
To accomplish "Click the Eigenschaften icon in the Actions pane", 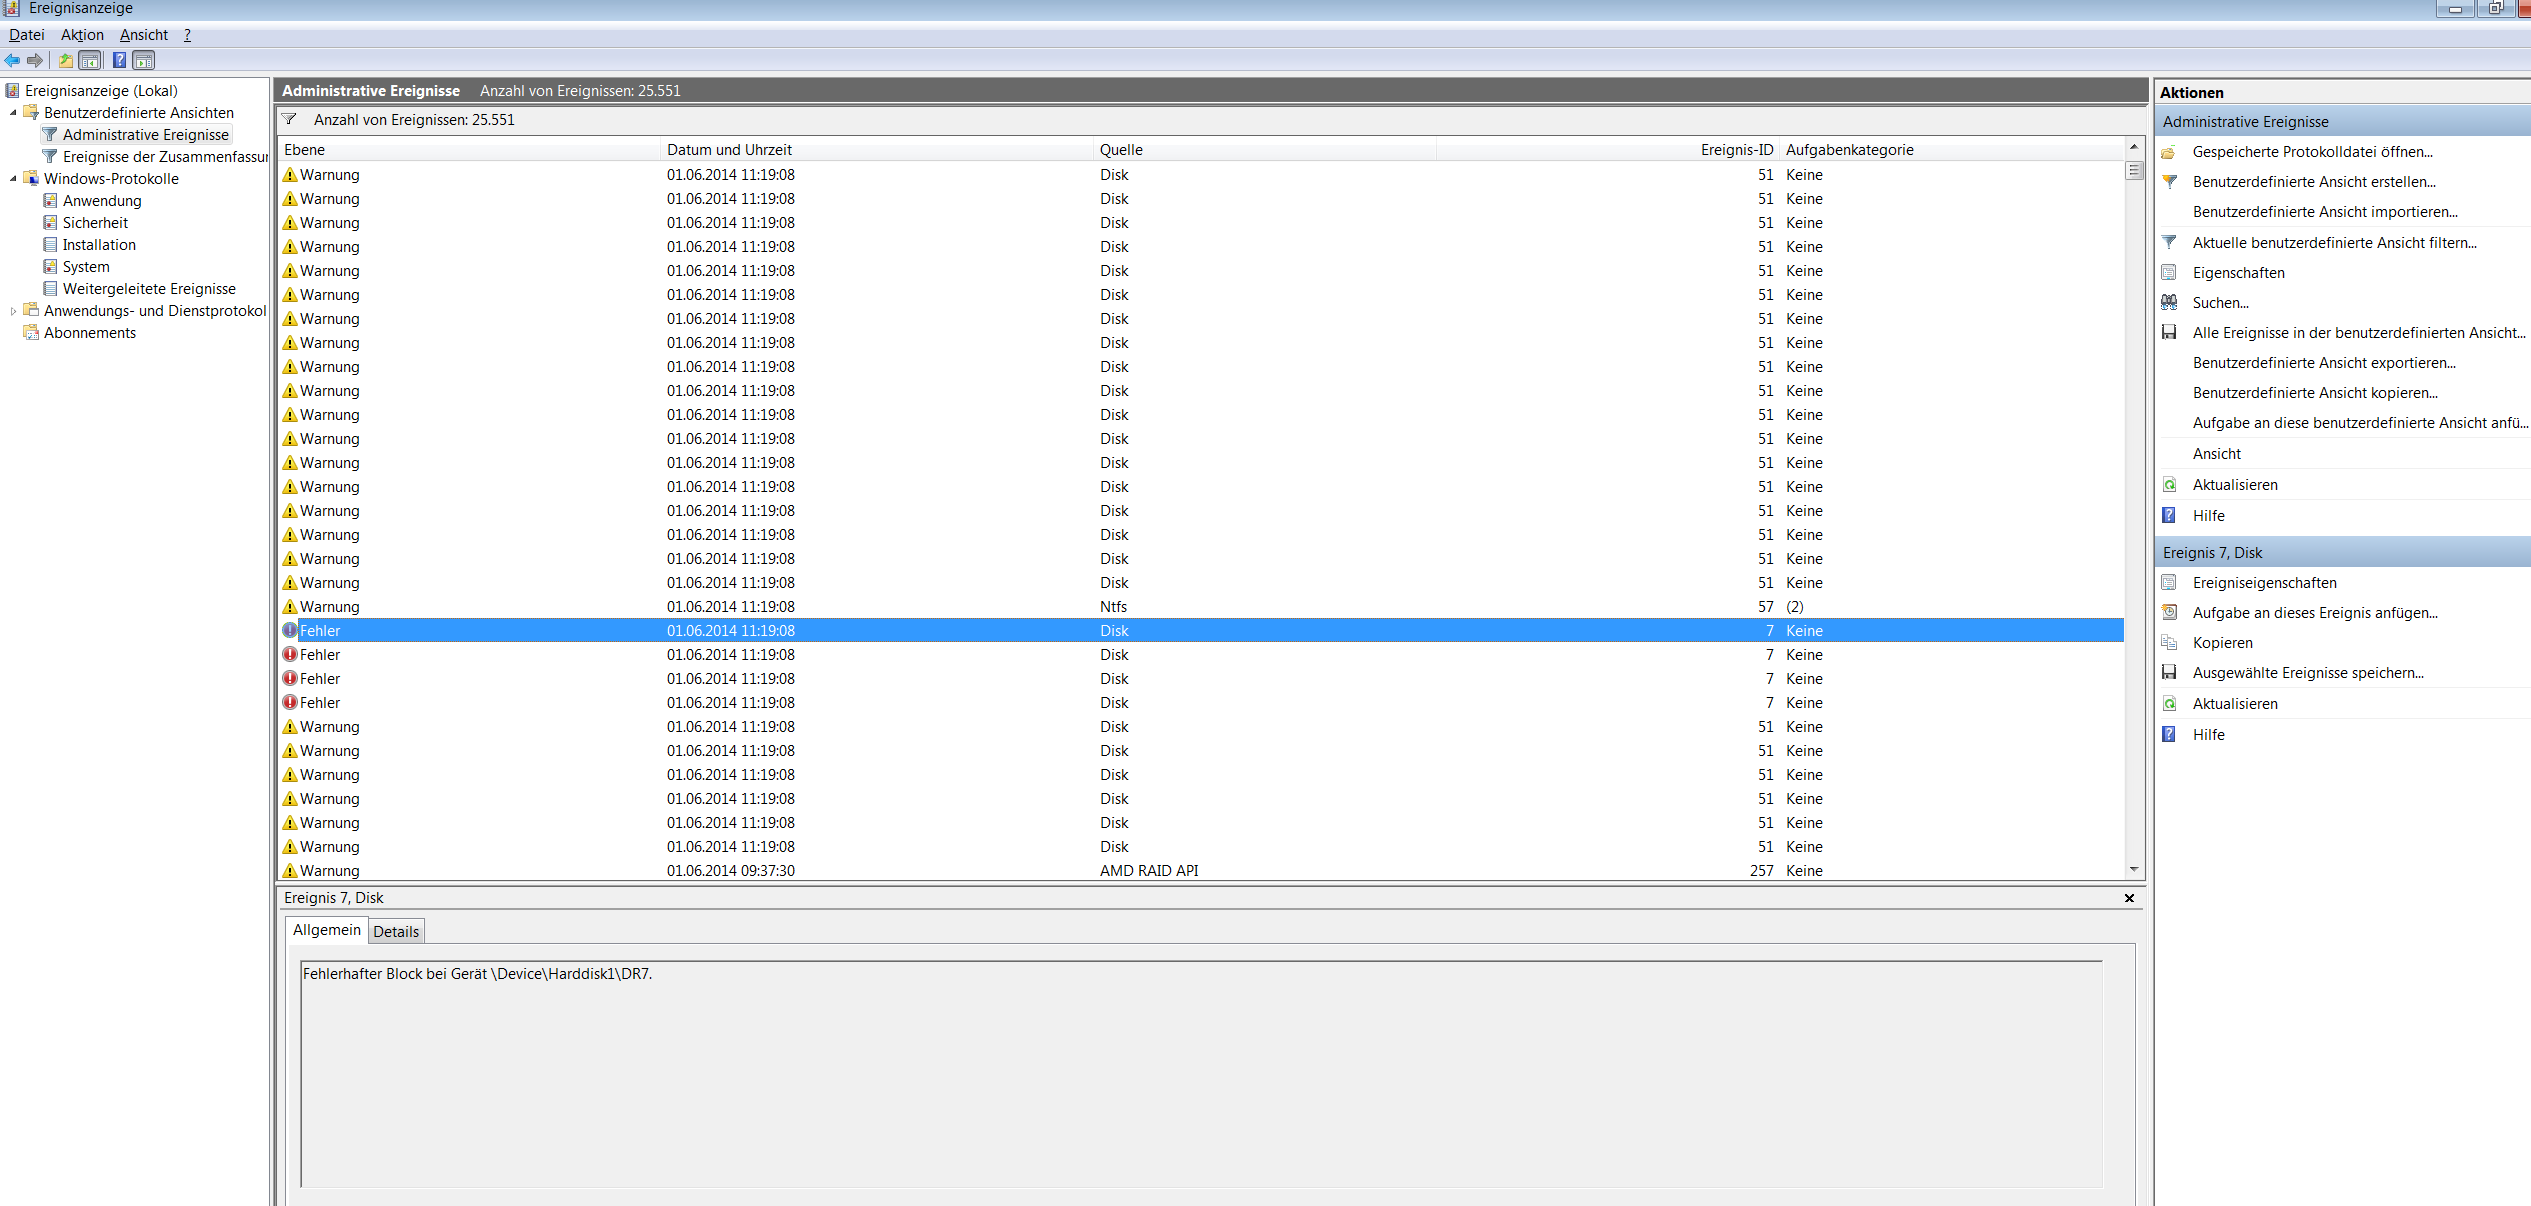I will click(x=2169, y=273).
